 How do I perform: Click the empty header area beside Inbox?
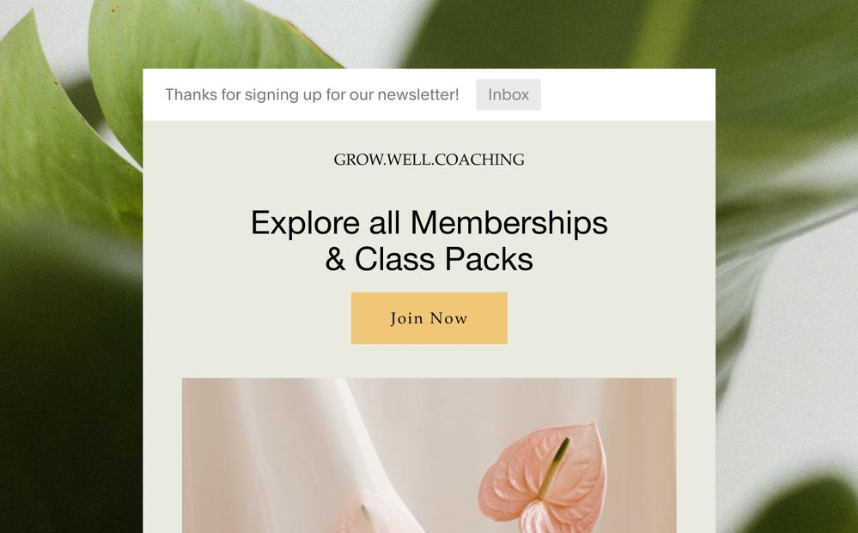tap(628, 95)
